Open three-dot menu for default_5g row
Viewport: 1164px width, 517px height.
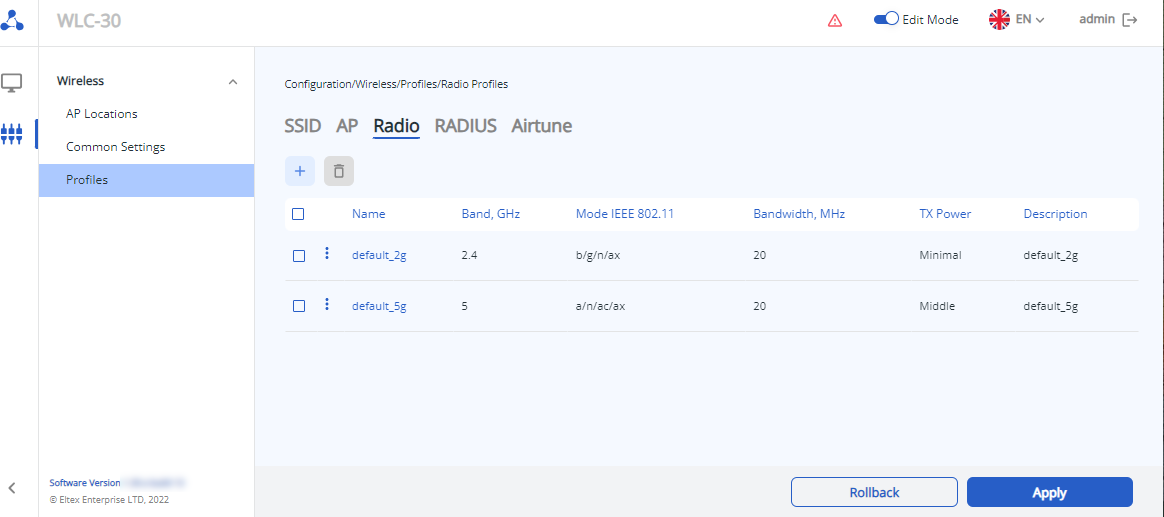pos(327,304)
